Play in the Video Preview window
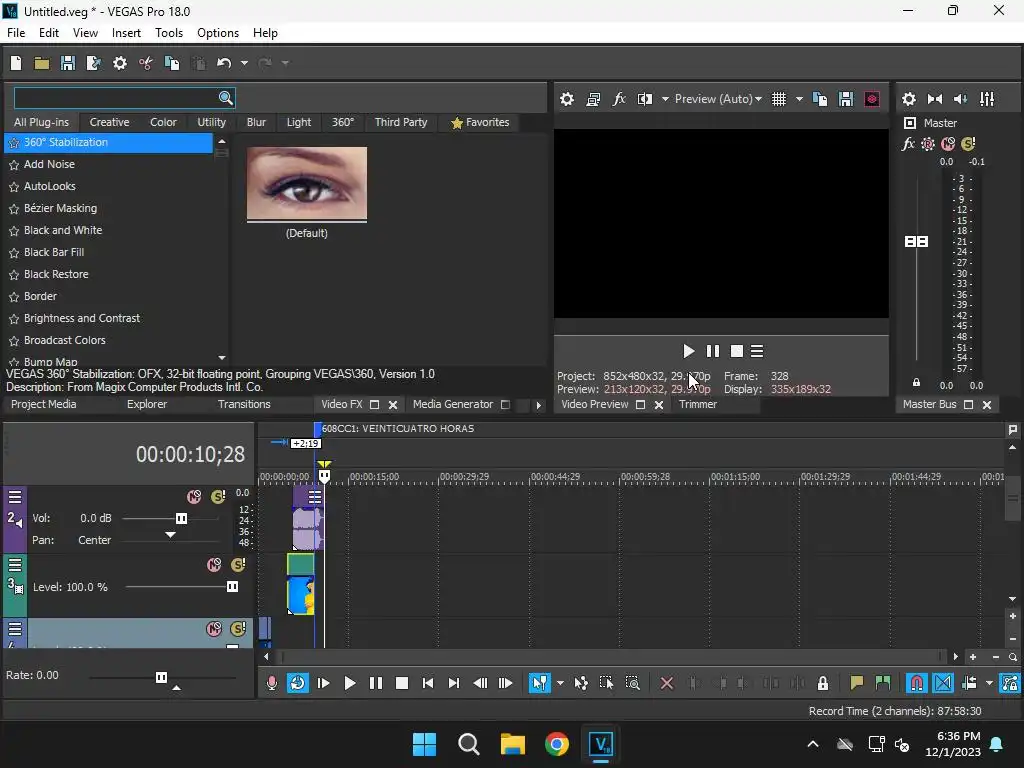The height and width of the screenshot is (768, 1024). point(688,351)
